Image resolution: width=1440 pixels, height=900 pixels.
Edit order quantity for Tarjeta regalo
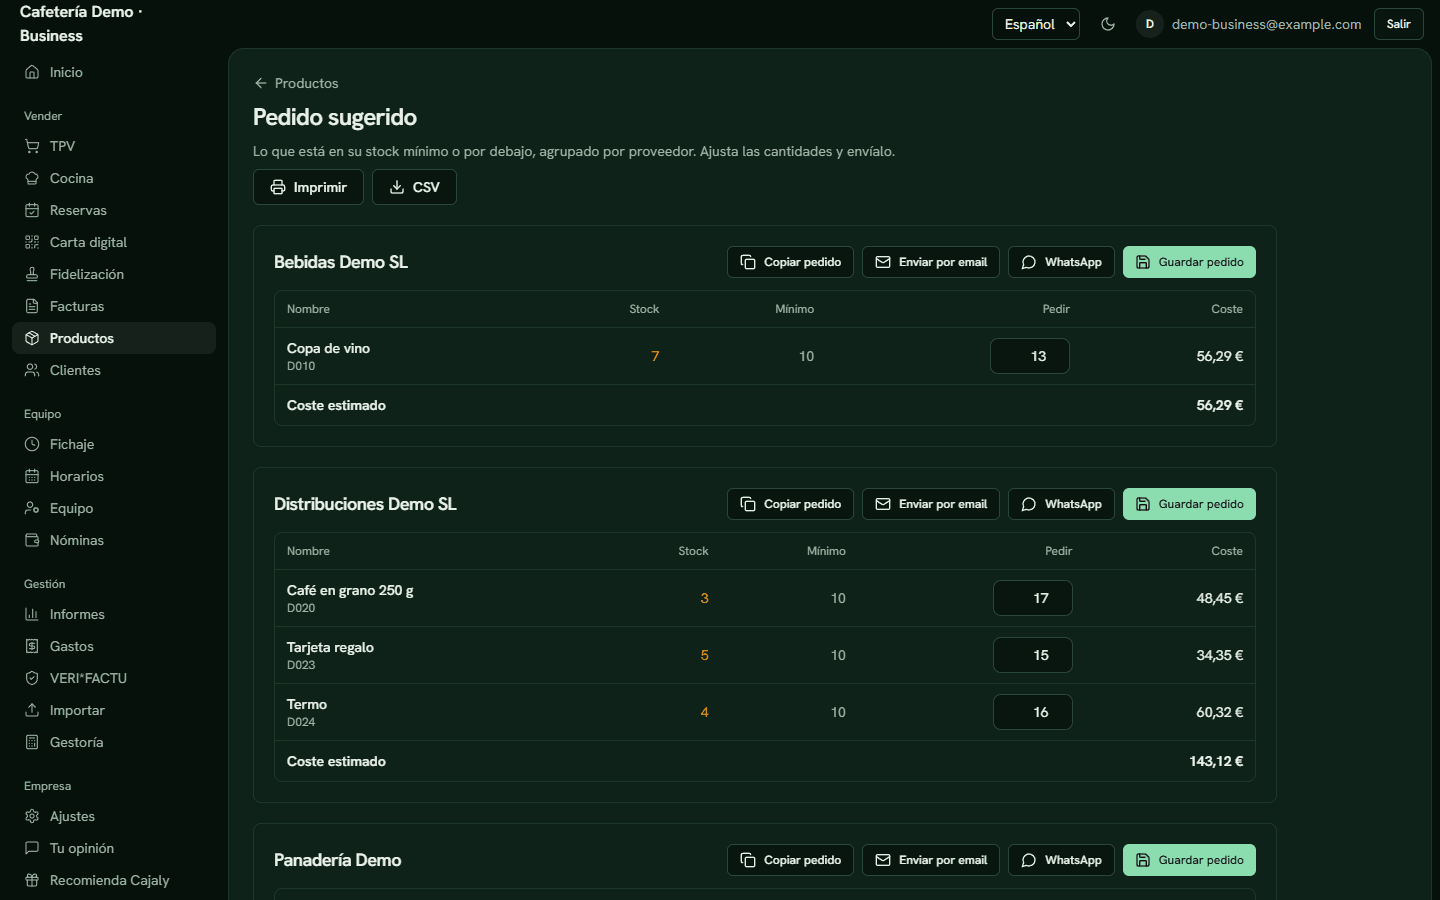coord(1033,655)
